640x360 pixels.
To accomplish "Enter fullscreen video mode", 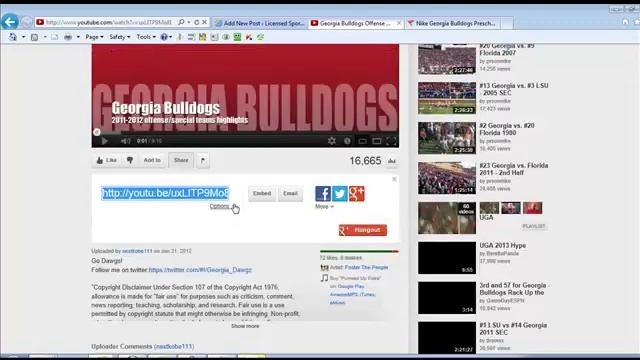I will pos(391,141).
